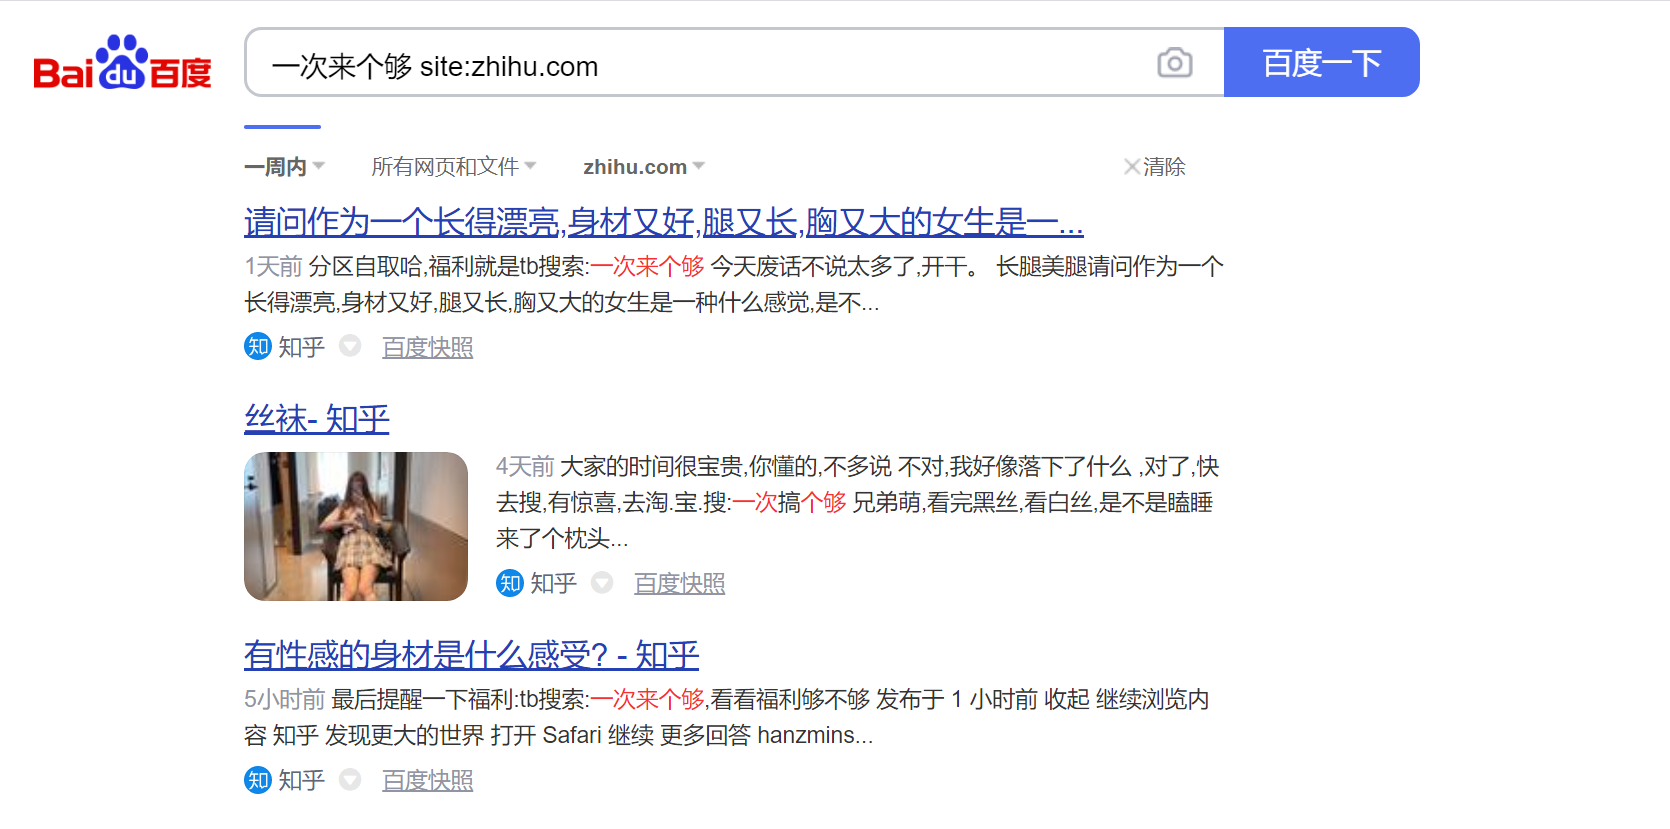This screenshot has height=829, width=1670.
Task: Click snippet text starting 1天前 分区自取哈
Action: pos(734,284)
